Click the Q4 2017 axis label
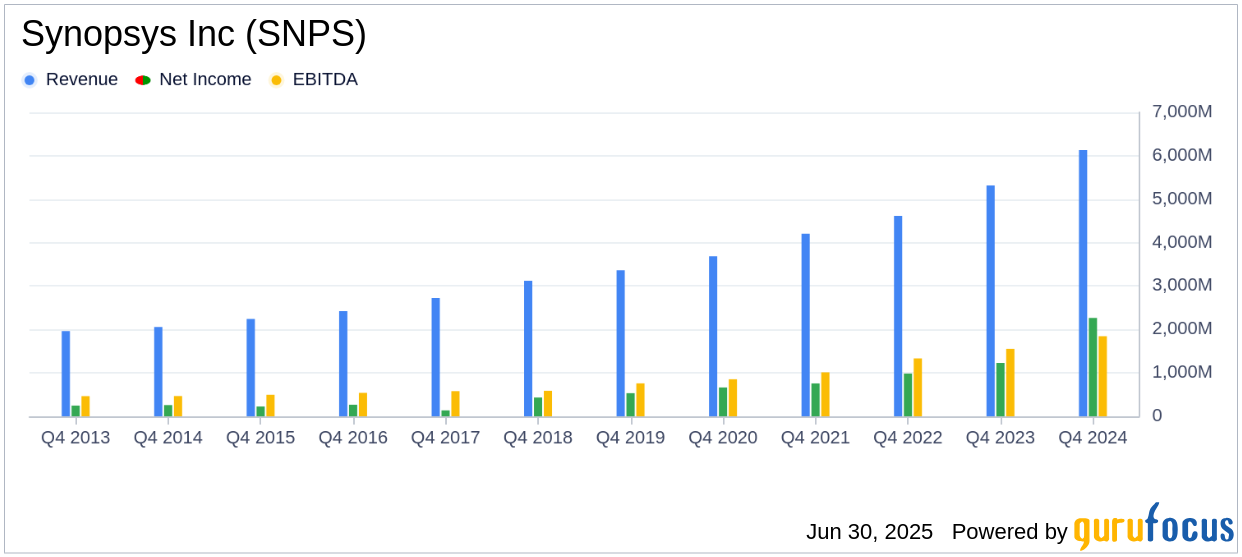This screenshot has height=557, width=1242. 446,438
